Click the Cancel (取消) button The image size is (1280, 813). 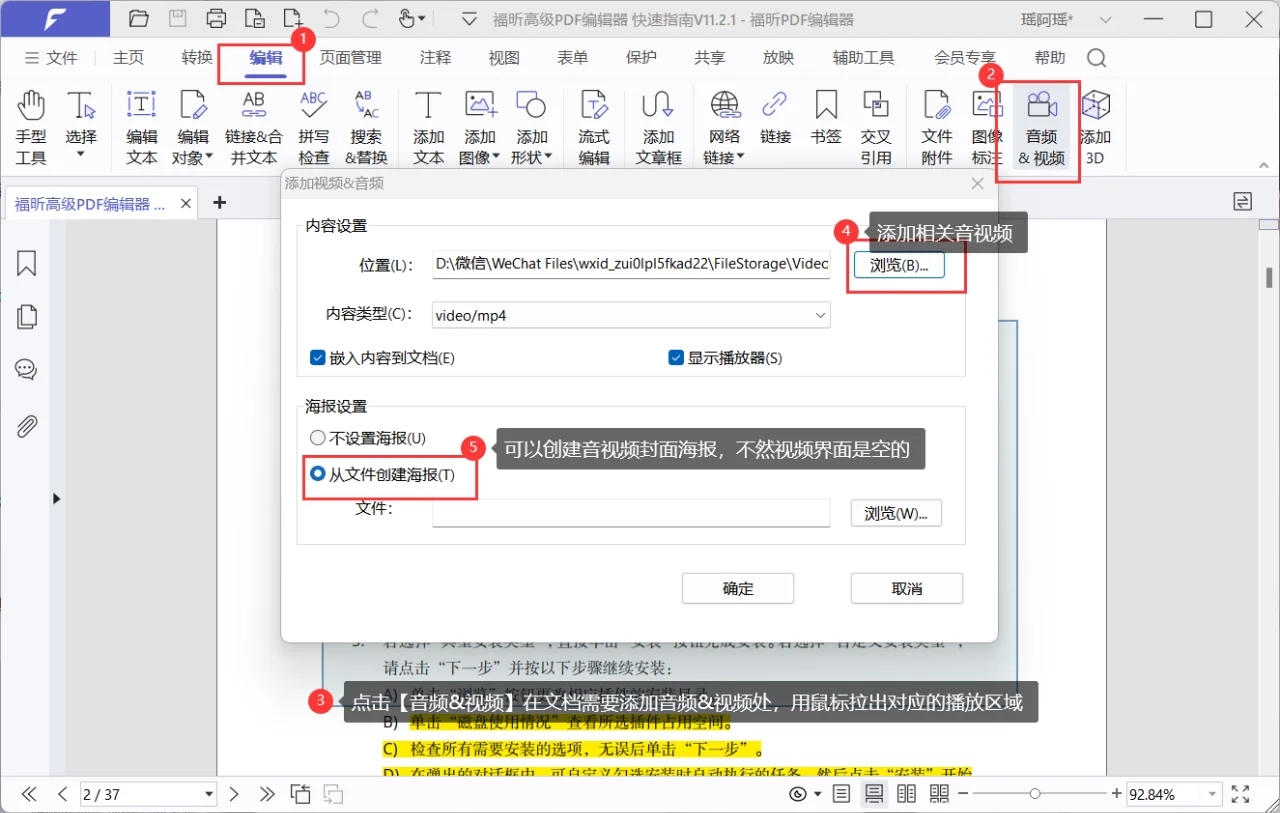(907, 588)
